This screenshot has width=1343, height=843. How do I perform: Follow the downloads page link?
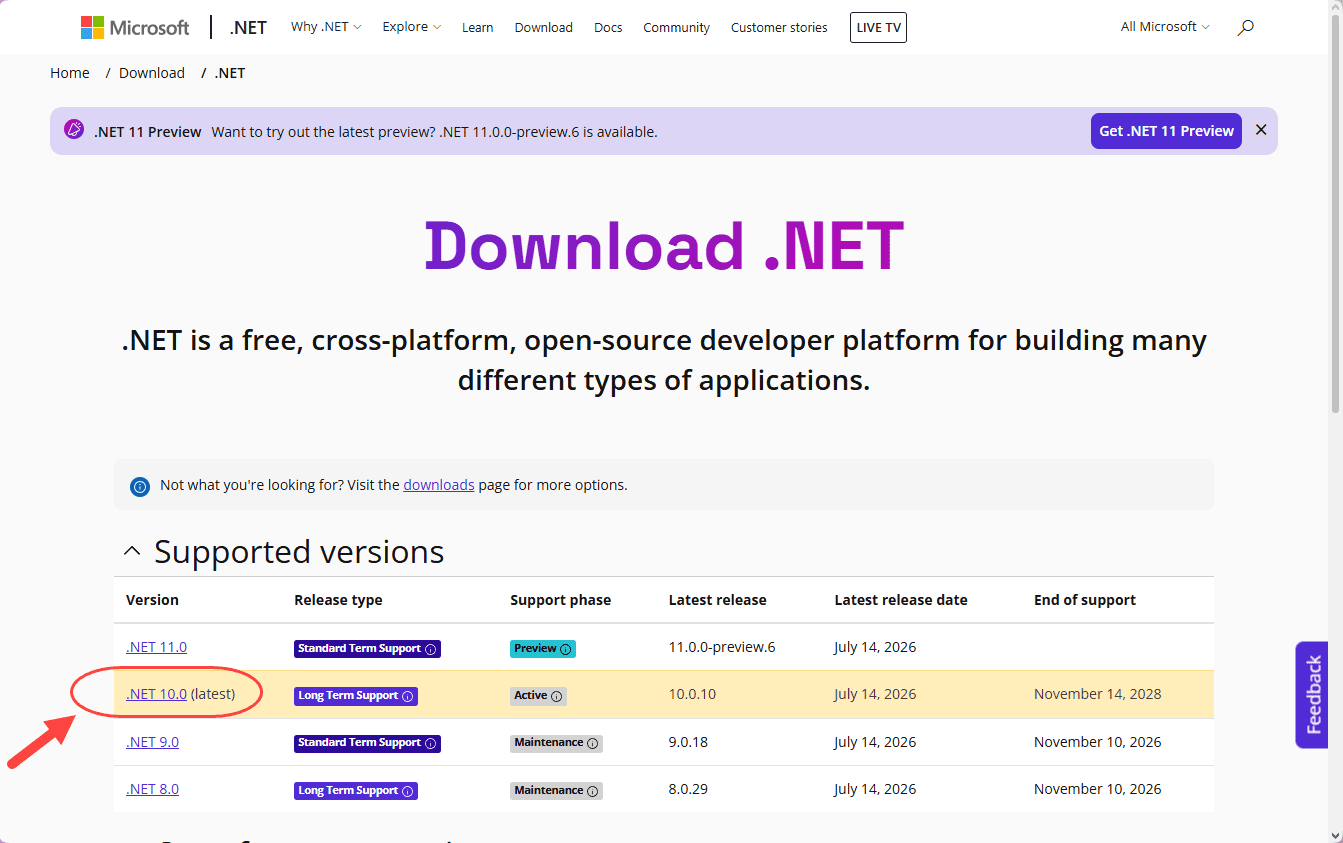[439, 485]
